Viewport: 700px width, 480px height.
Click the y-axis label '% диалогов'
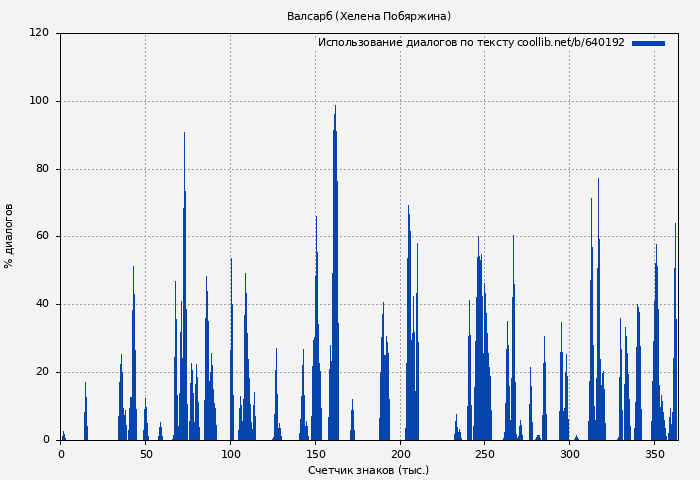tap(9, 236)
